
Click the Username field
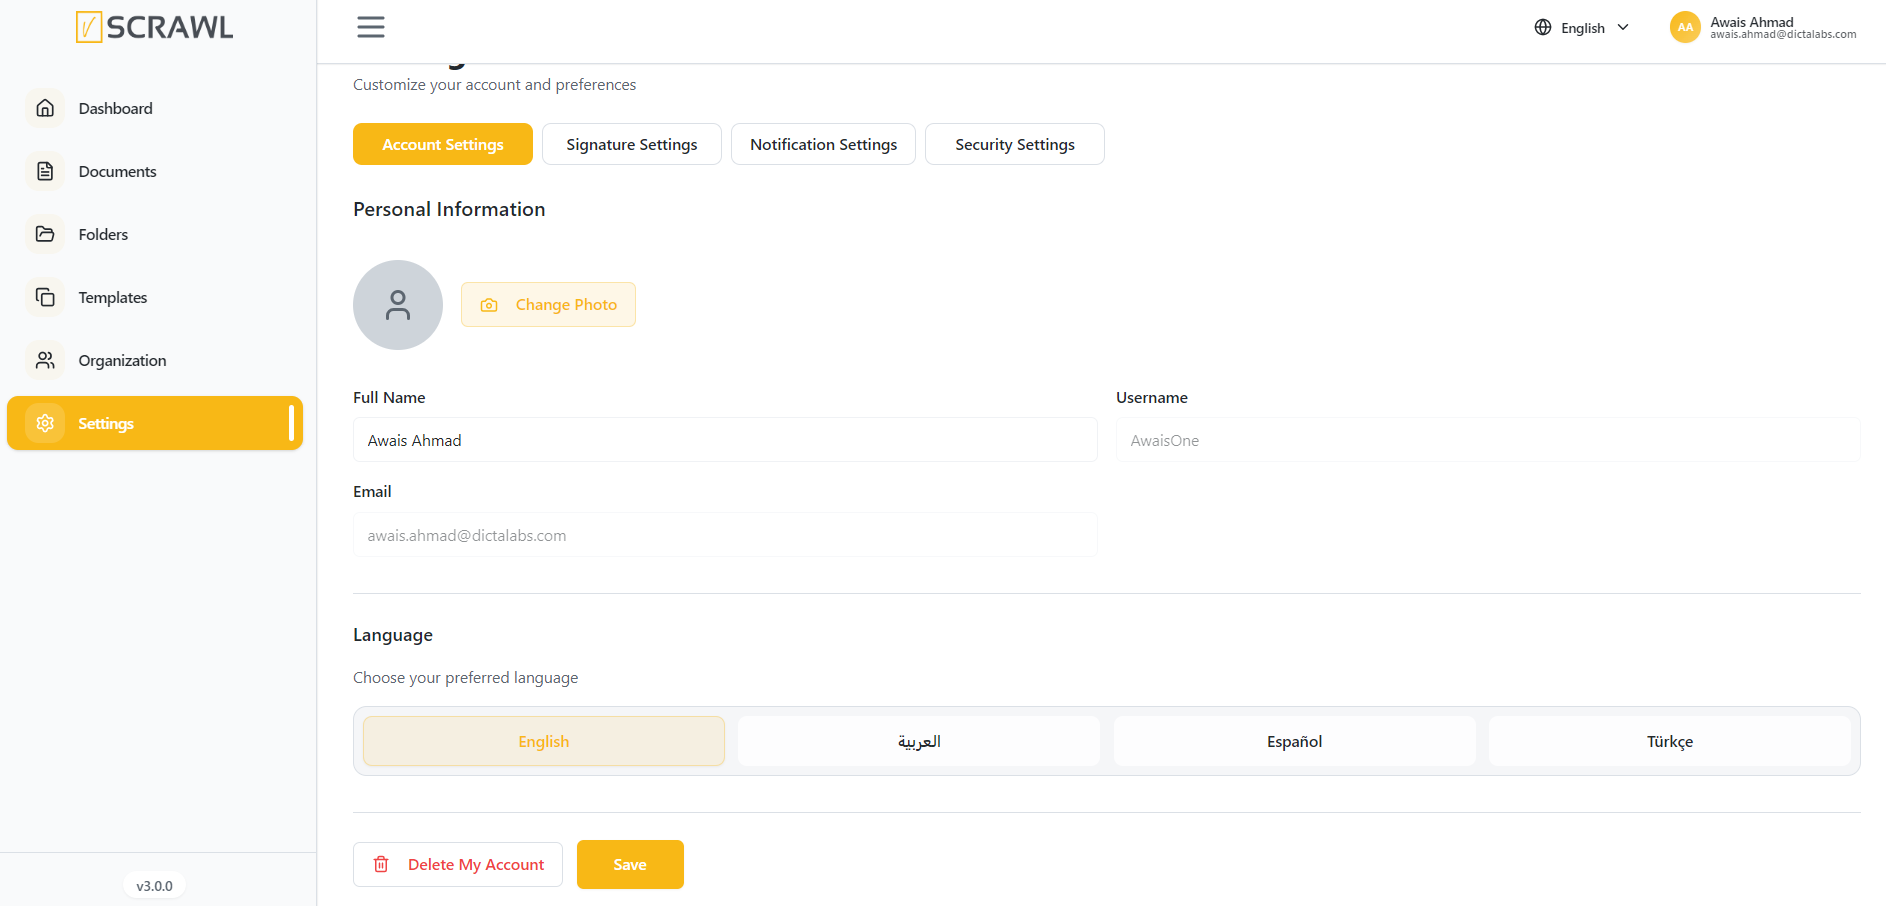(x=1488, y=440)
